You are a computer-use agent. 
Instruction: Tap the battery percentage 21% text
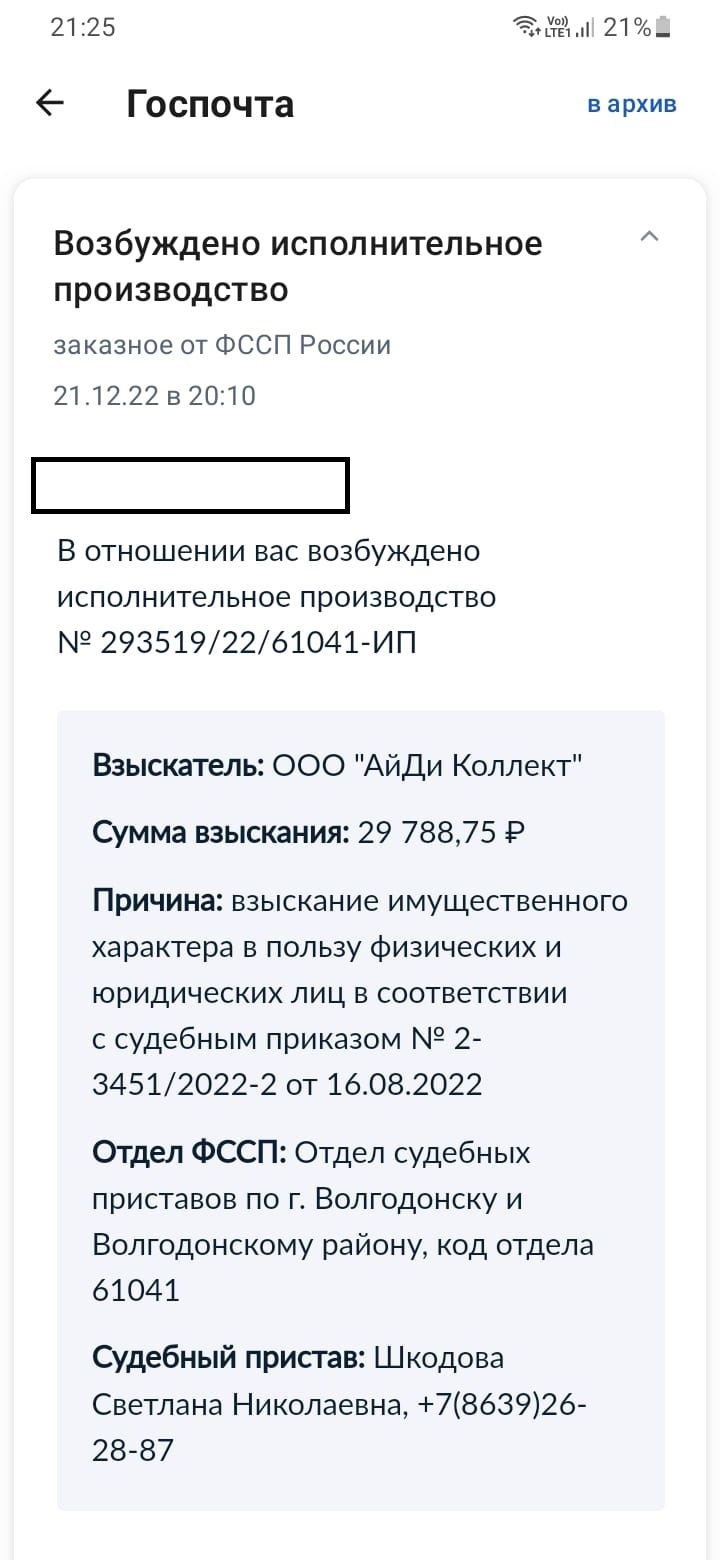pyautogui.click(x=627, y=27)
